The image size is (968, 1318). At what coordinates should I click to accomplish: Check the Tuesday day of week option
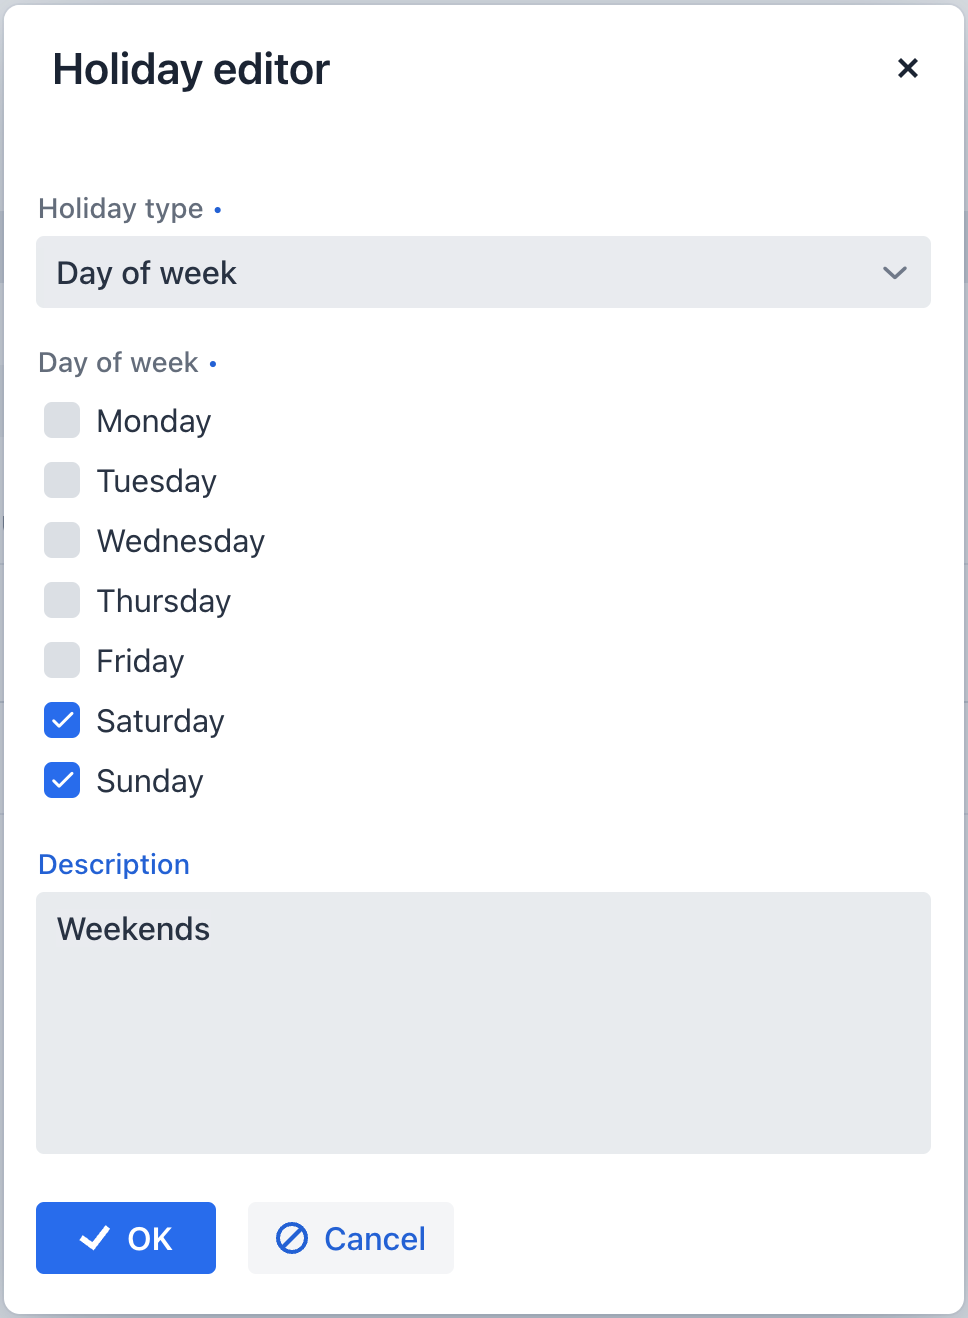pyautogui.click(x=61, y=480)
